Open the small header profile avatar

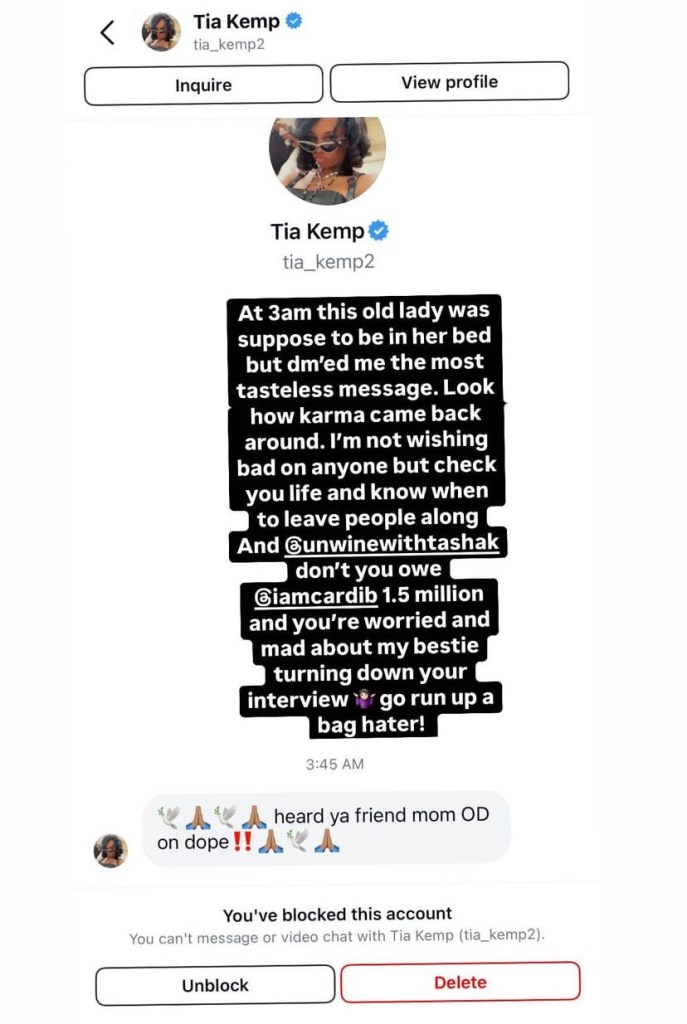click(x=161, y=31)
